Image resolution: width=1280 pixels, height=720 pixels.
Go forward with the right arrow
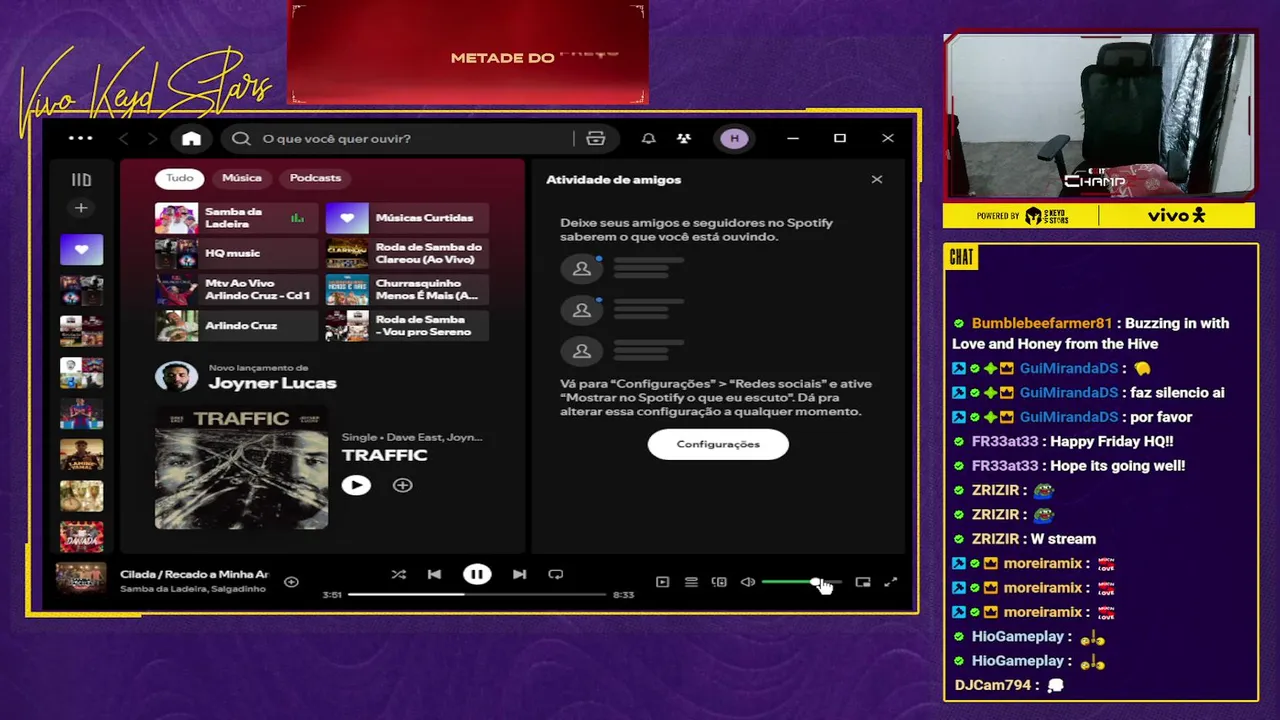(x=152, y=138)
